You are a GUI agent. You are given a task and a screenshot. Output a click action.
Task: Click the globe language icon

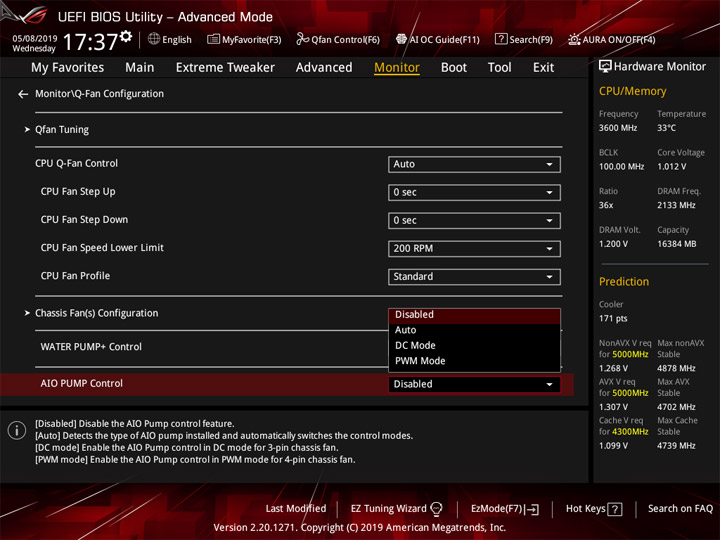(154, 39)
